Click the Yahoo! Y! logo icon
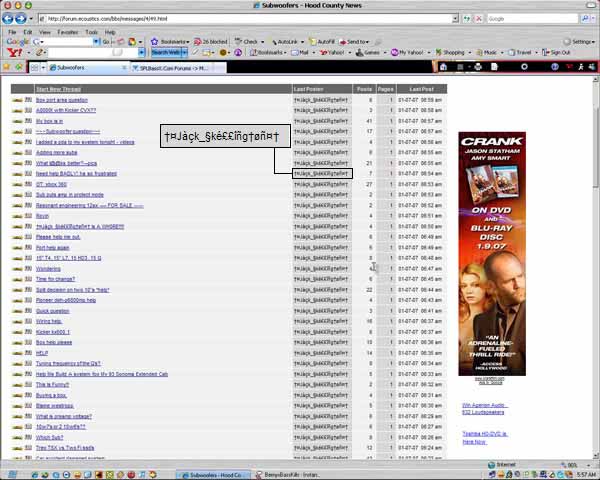The width and height of the screenshot is (600, 480). click(15, 52)
